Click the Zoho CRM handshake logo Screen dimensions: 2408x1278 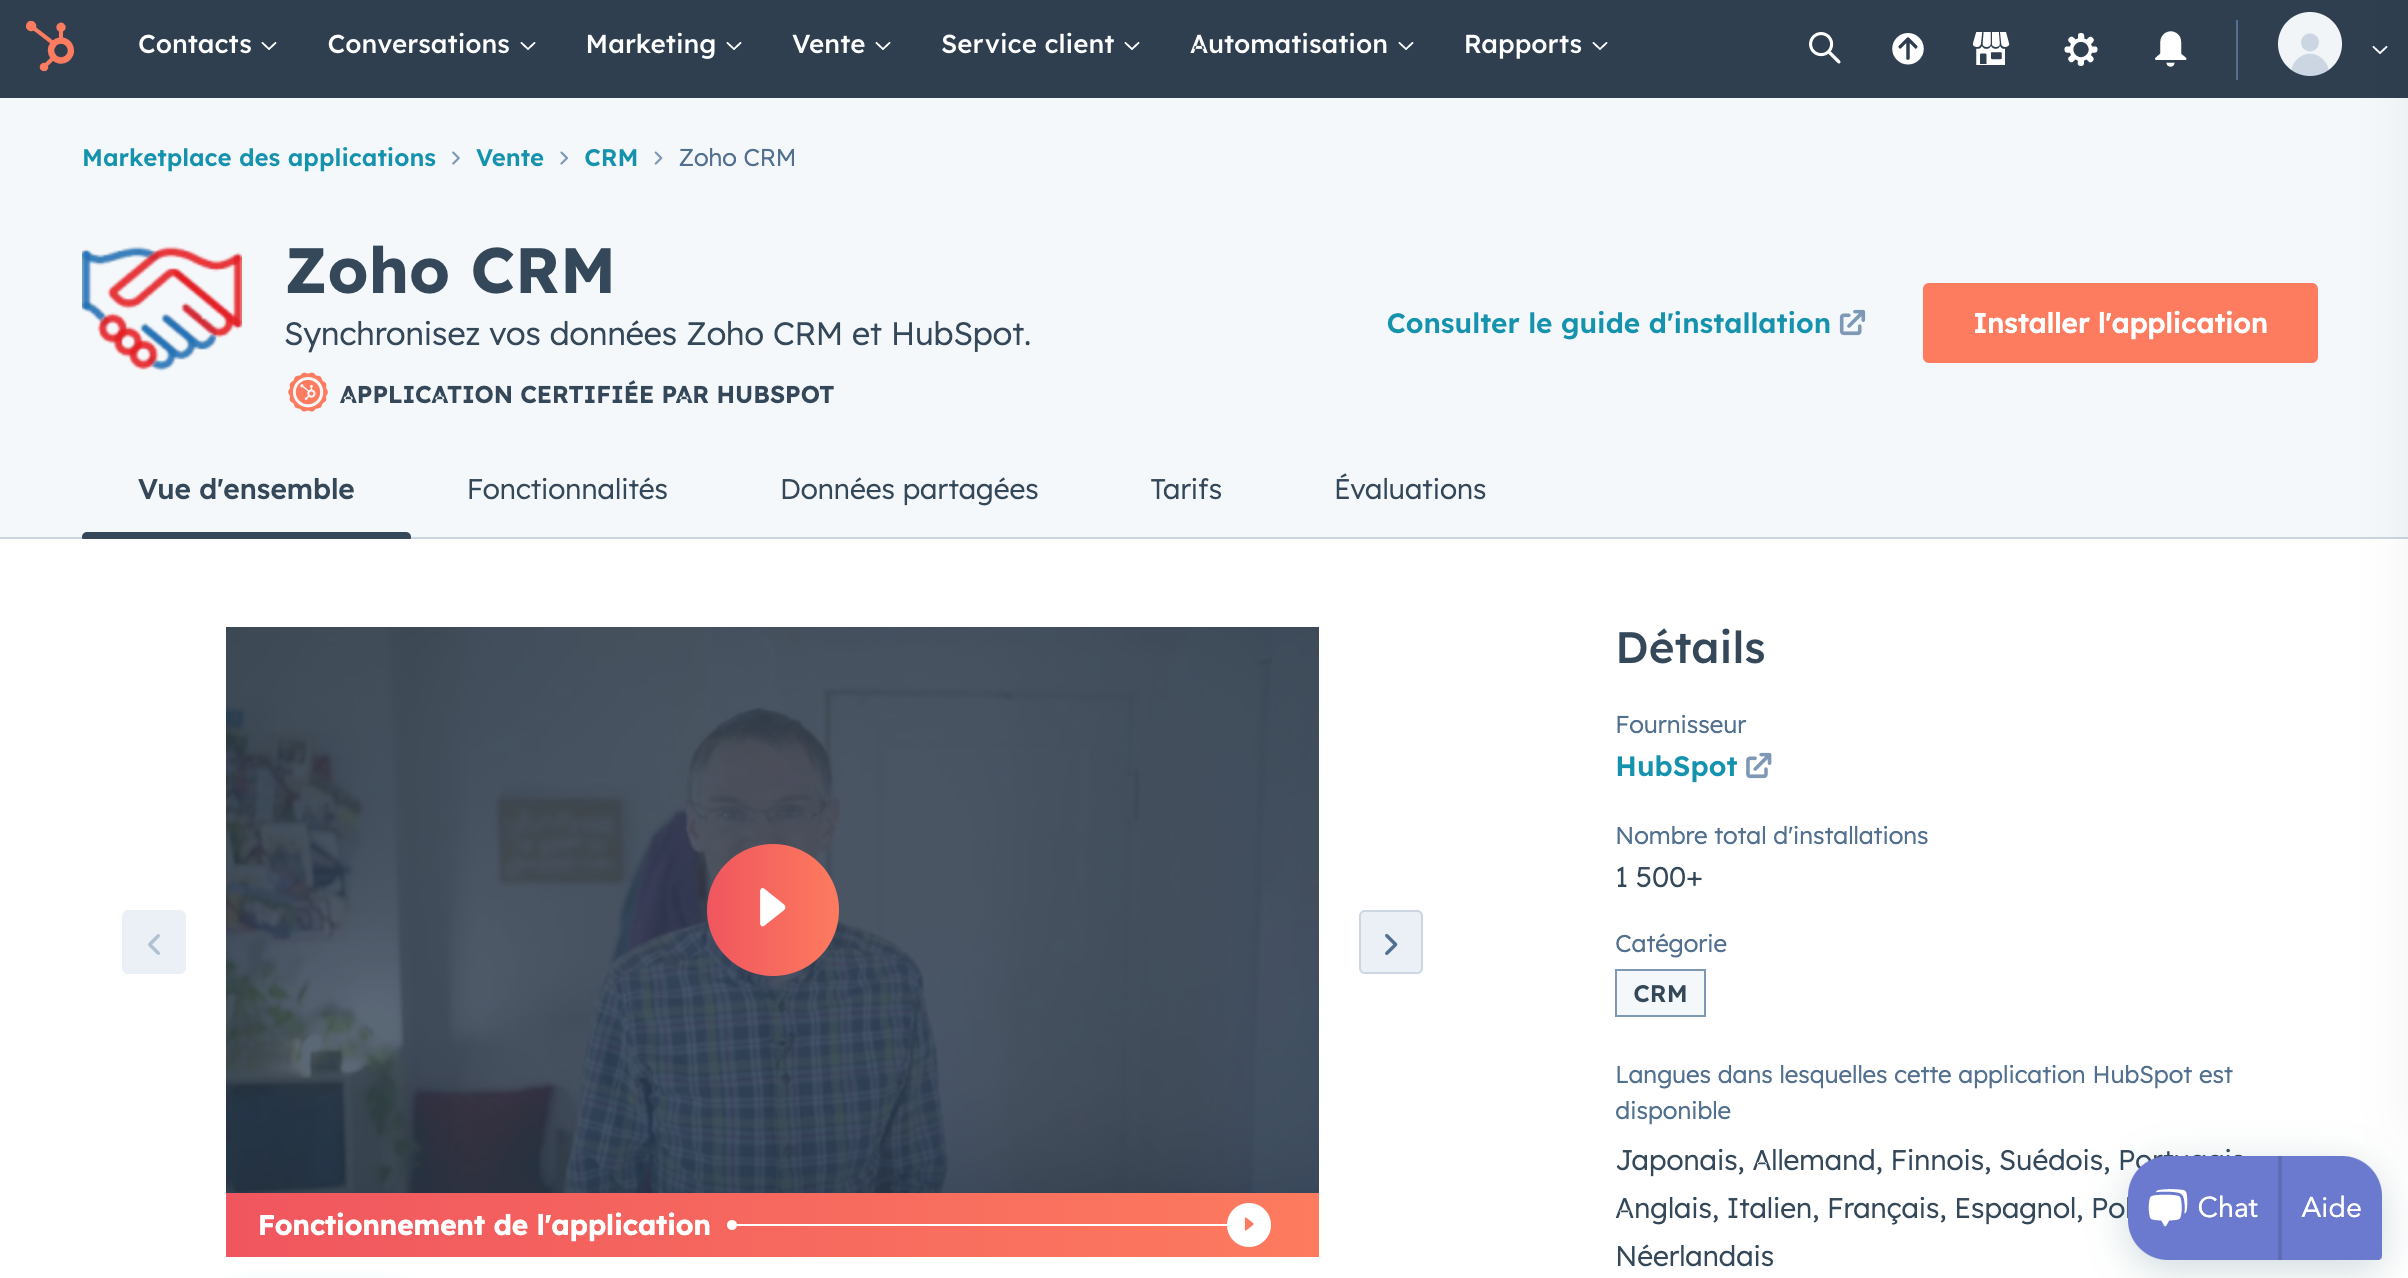click(x=162, y=308)
